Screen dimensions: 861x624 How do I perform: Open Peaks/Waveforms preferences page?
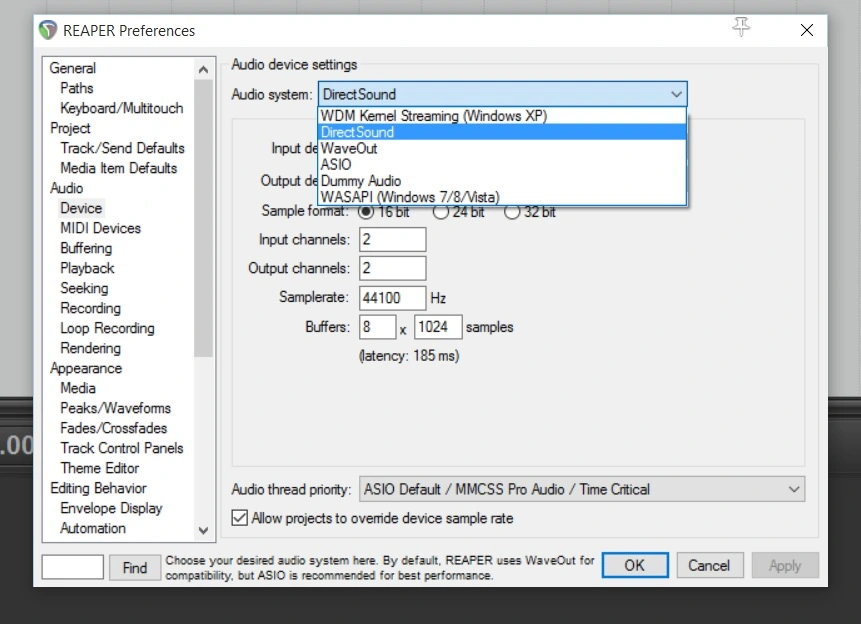(x=115, y=408)
